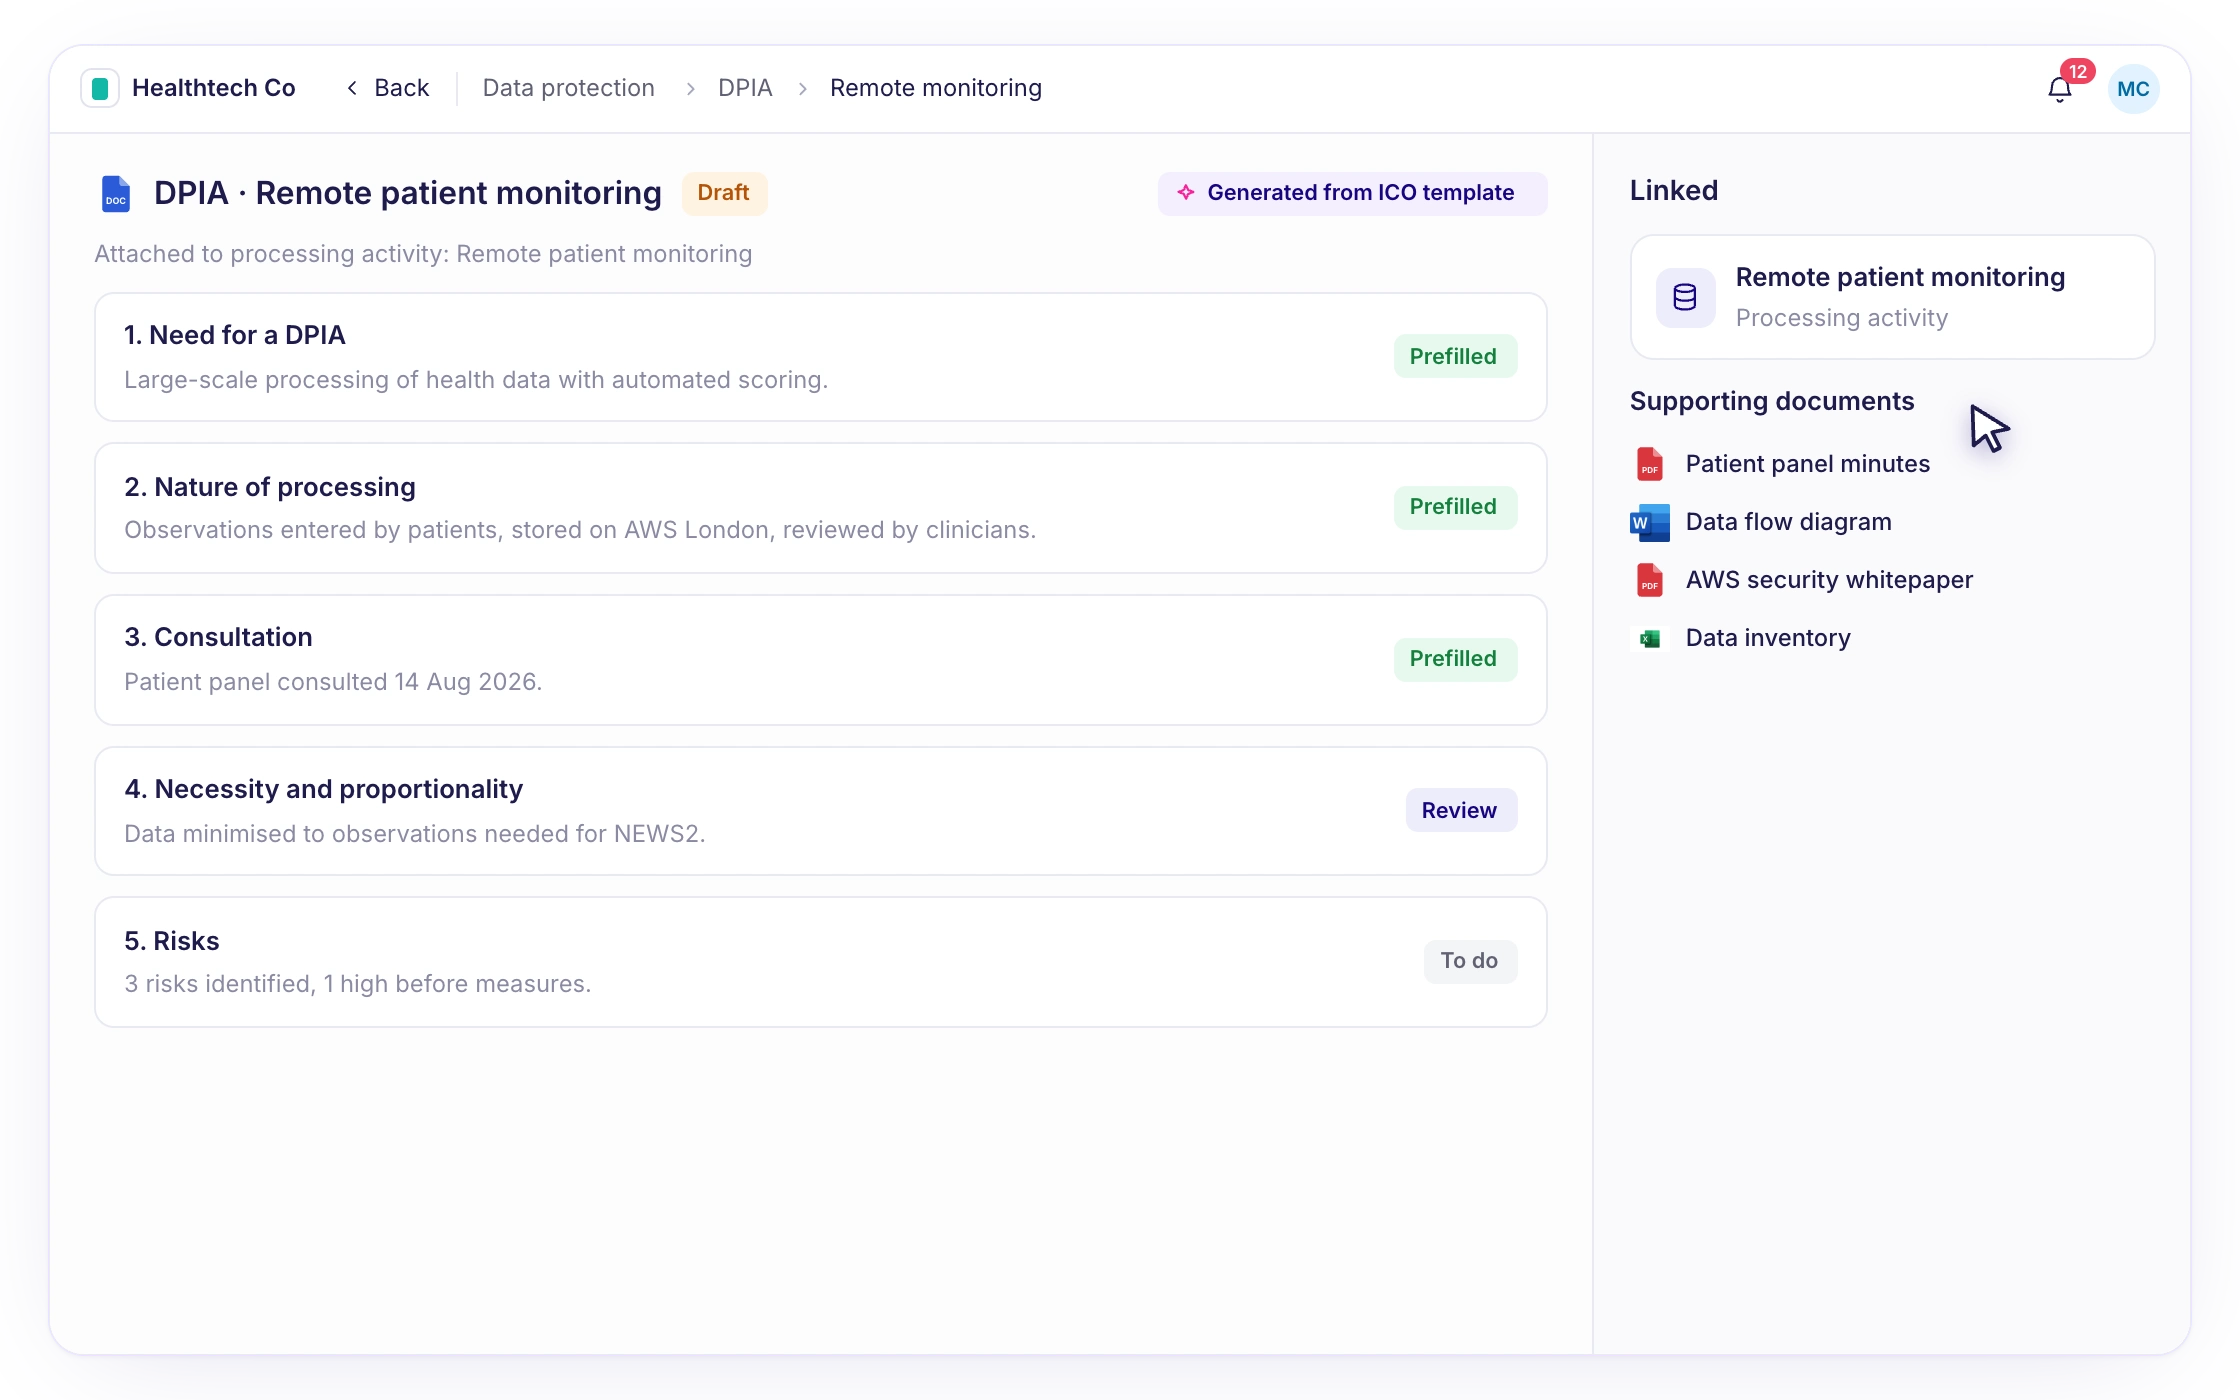Click Healthtech Co company name
The image size is (2240, 1400).
214,88
